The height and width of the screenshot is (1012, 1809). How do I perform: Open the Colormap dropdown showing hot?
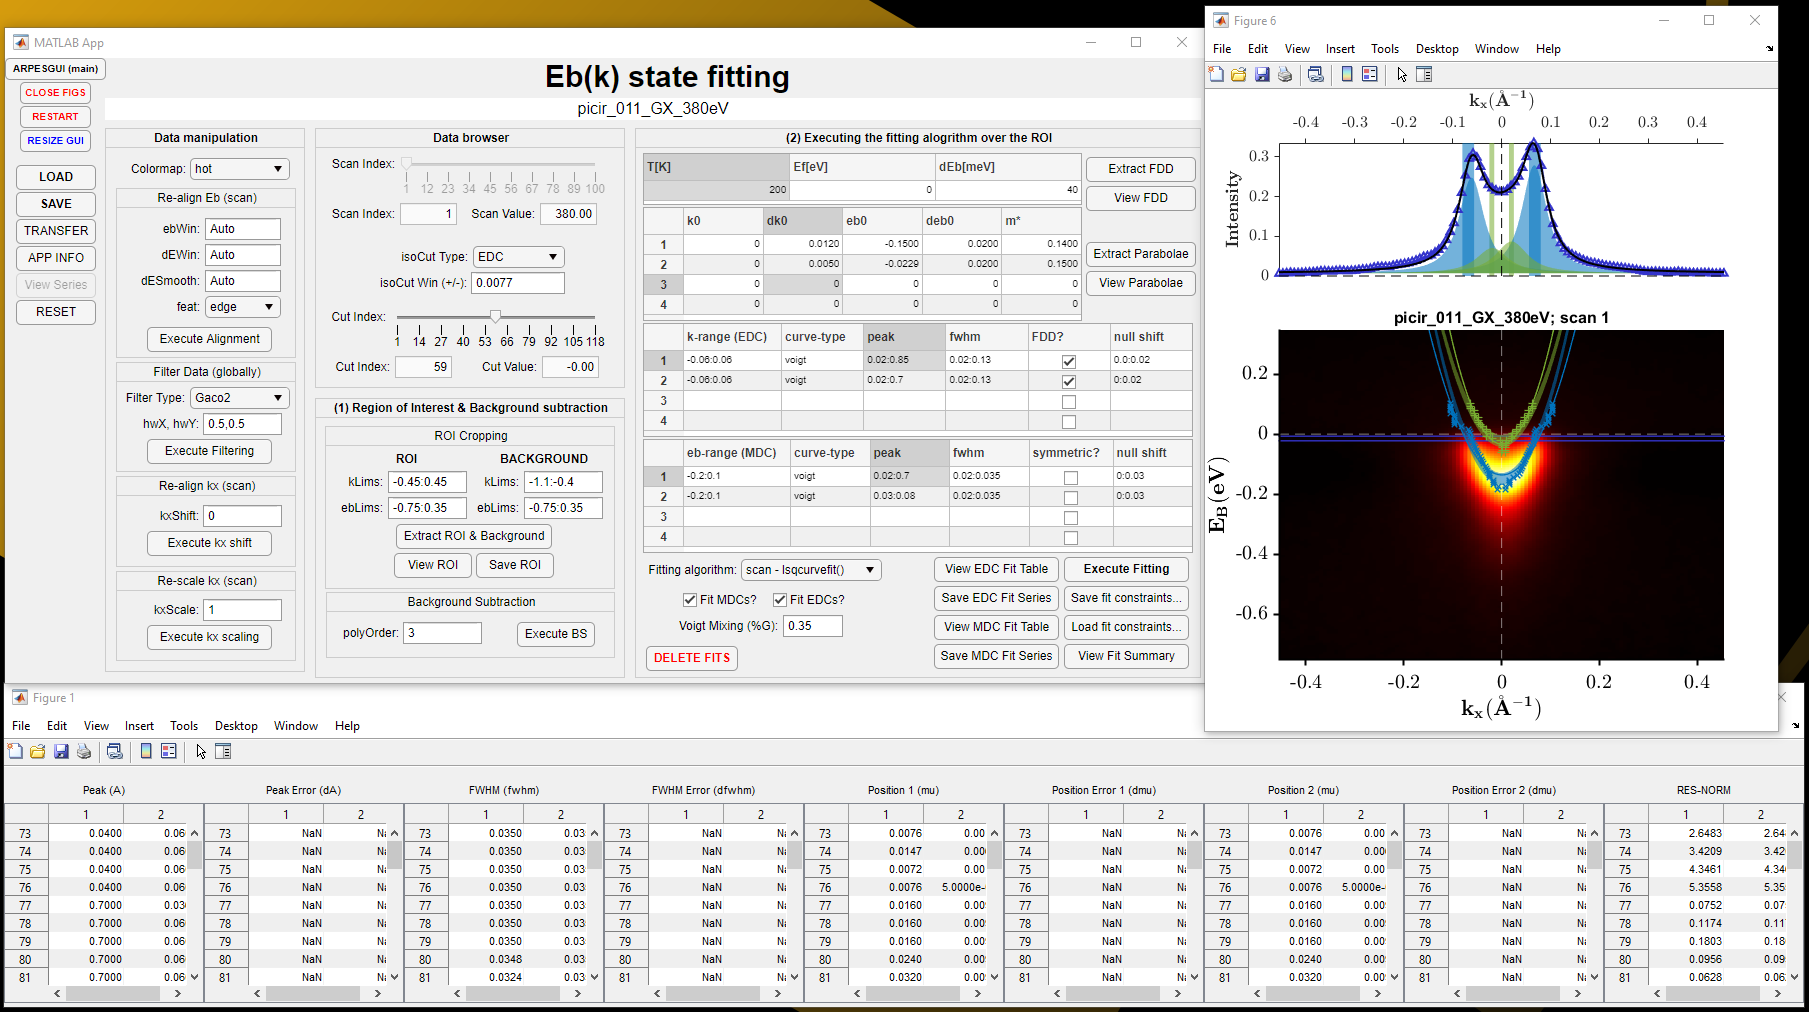[x=240, y=169]
